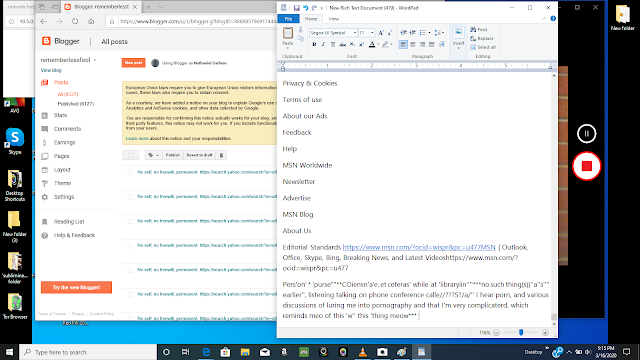The image size is (640, 360).
Task: Switch to the View ribbon tab
Action: [334, 19]
